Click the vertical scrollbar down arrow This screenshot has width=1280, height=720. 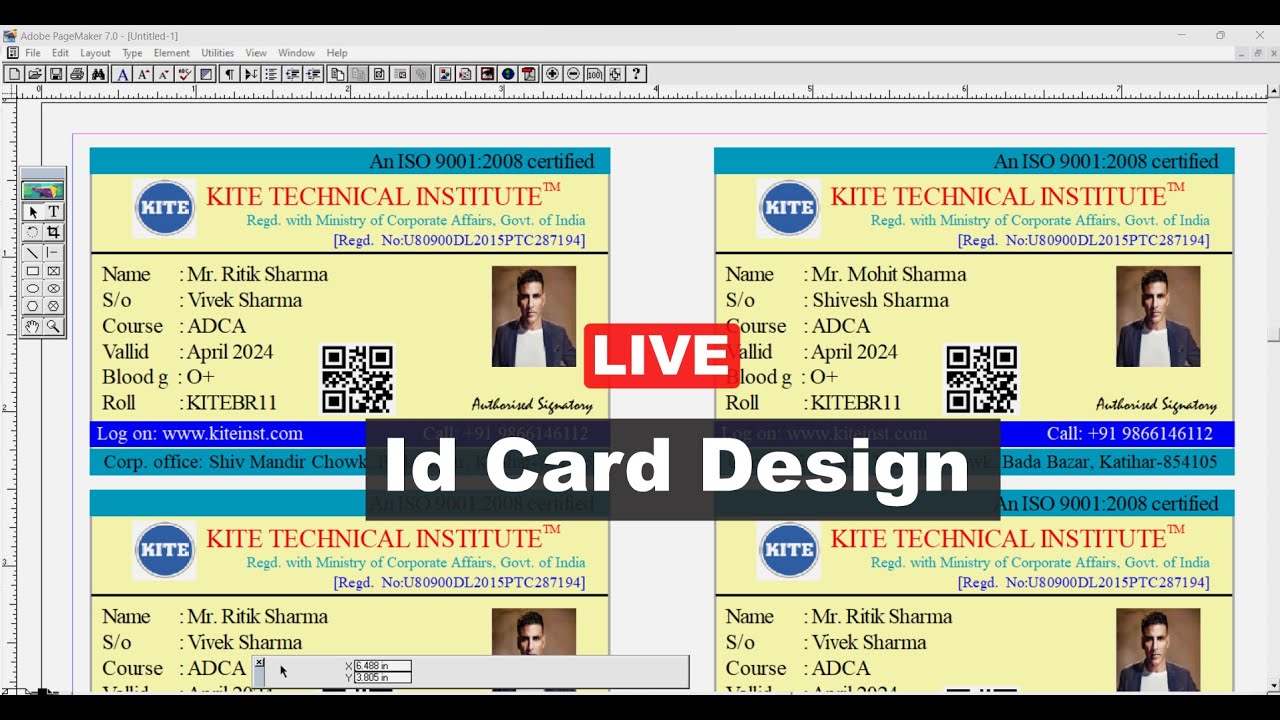(1273, 685)
